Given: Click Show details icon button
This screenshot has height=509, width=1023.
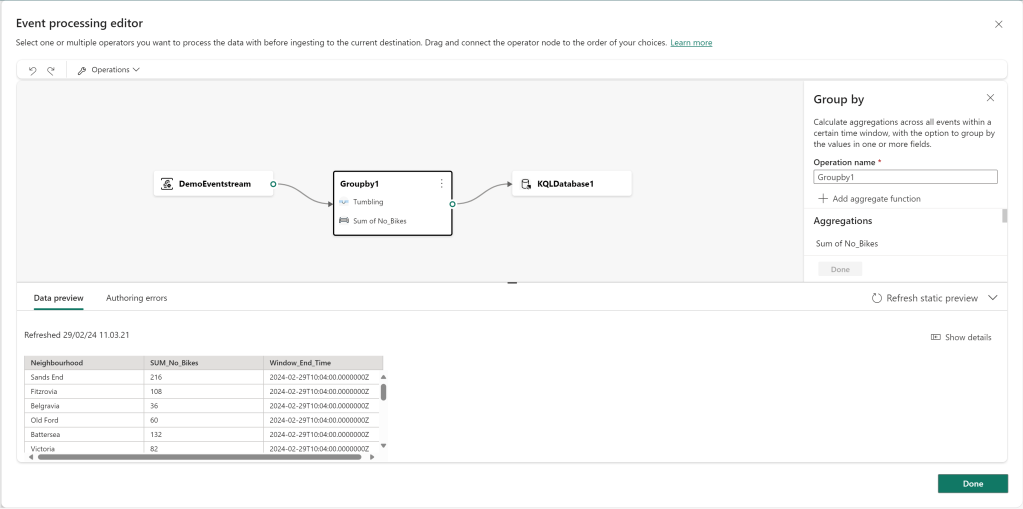Looking at the screenshot, I should coord(936,338).
